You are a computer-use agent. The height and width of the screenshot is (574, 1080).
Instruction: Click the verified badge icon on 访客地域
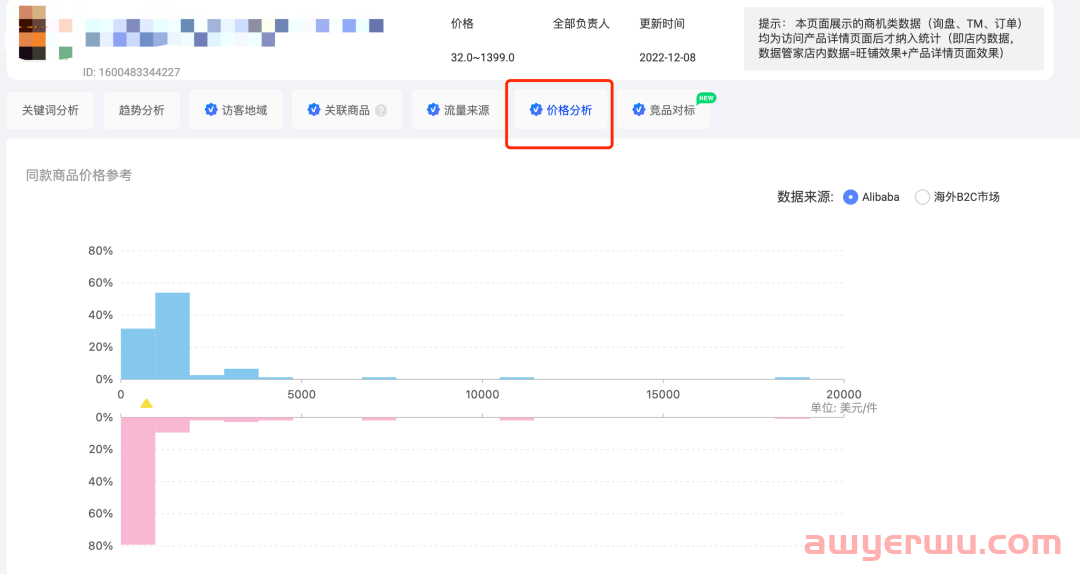click(211, 110)
